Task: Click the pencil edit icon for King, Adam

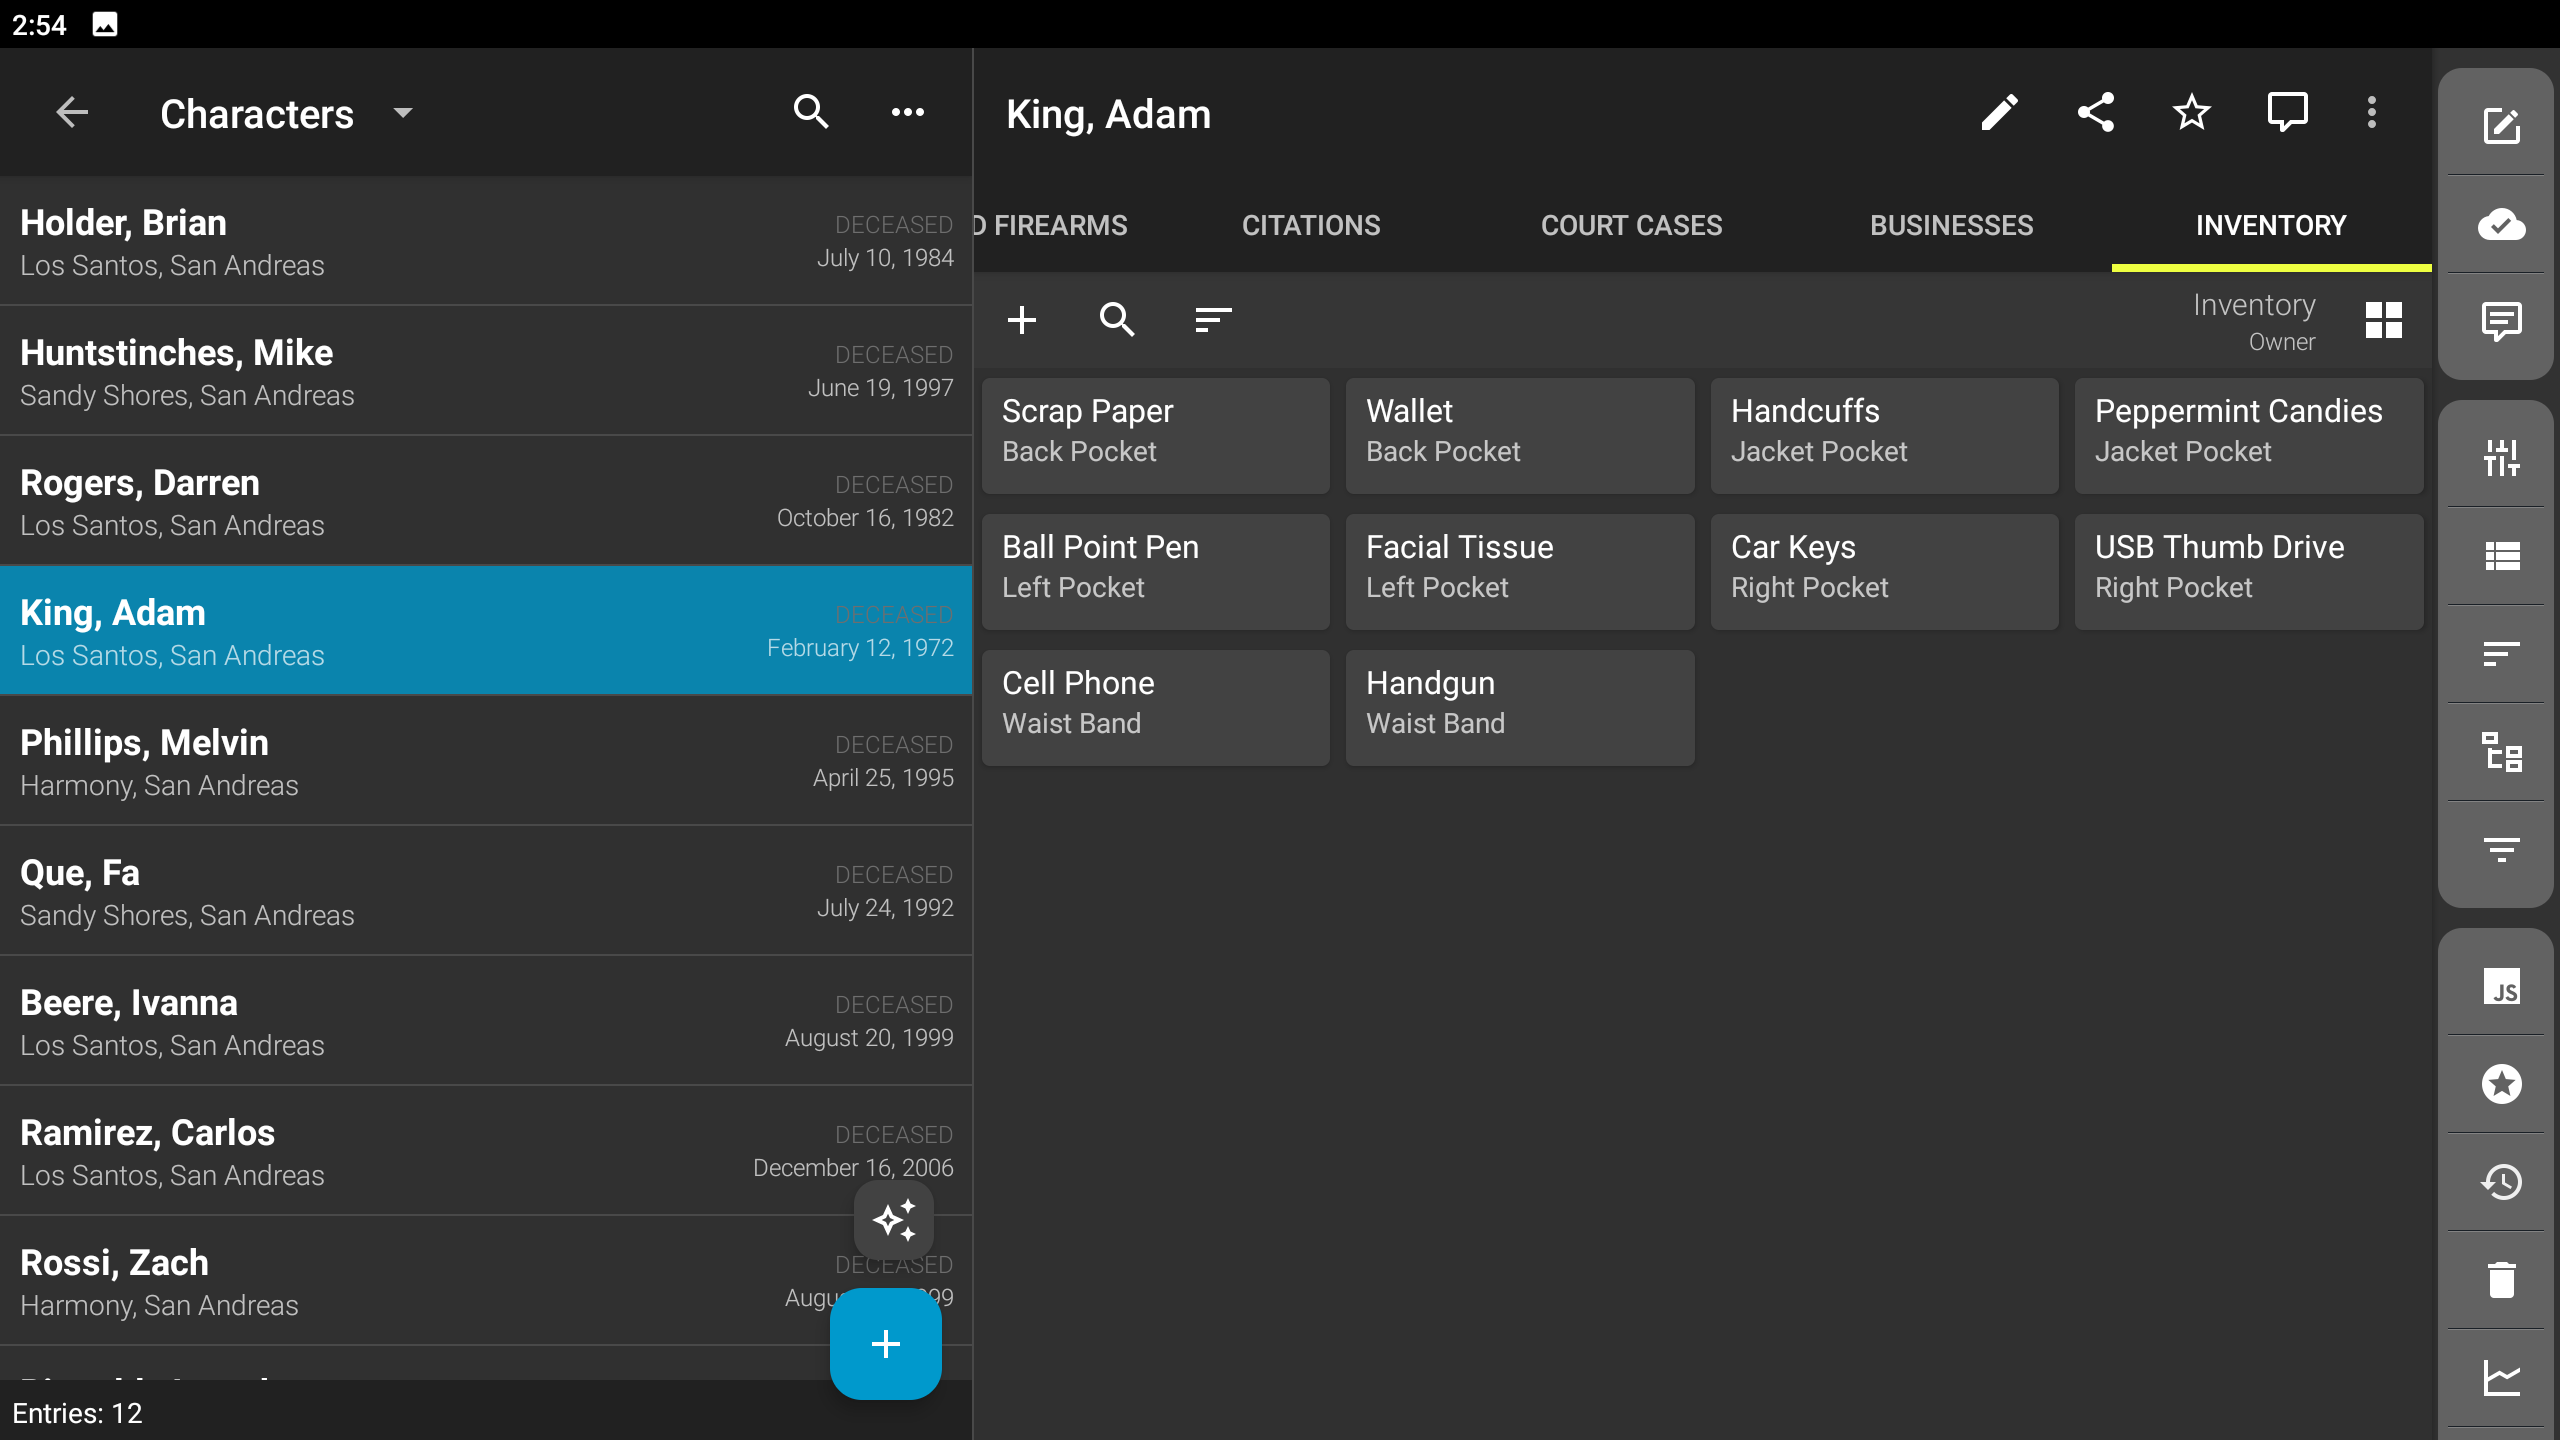Action: [x=1999, y=113]
